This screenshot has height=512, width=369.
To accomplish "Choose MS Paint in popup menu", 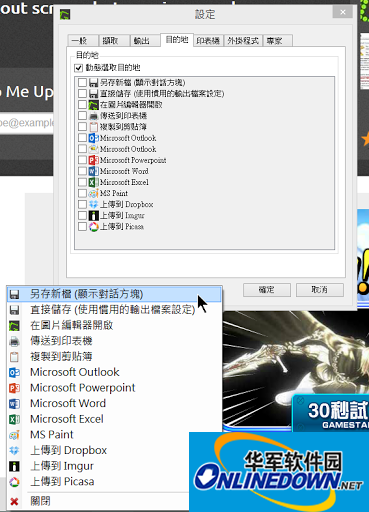I will tap(98, 435).
